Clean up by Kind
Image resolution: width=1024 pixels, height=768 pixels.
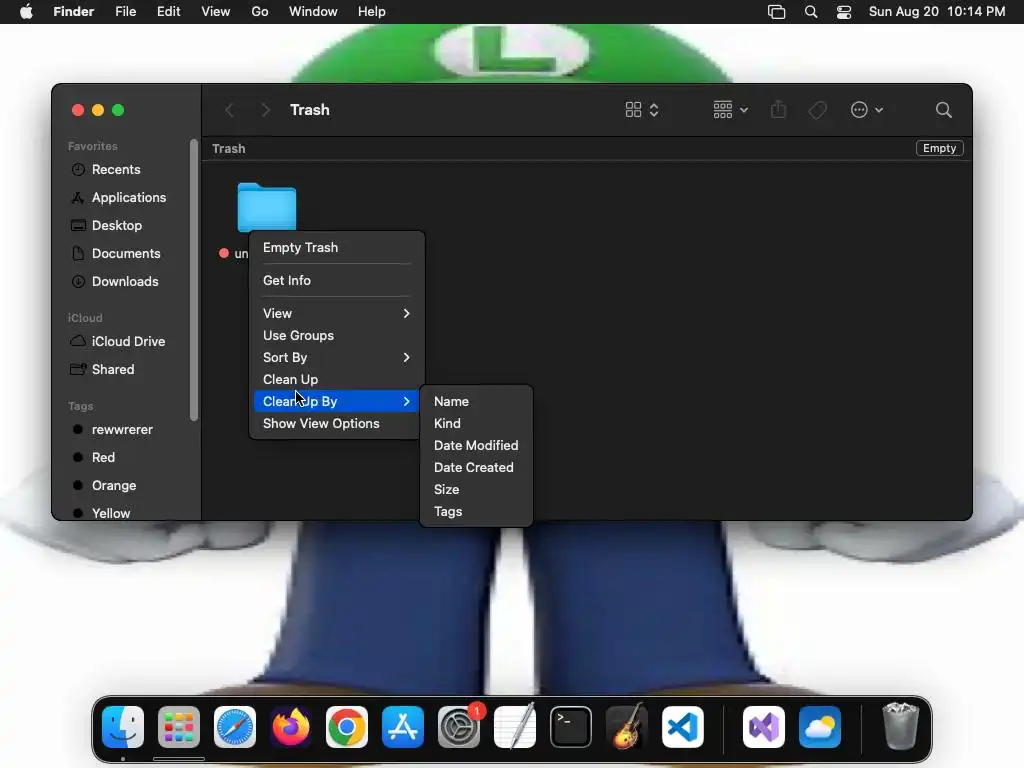[476, 423]
